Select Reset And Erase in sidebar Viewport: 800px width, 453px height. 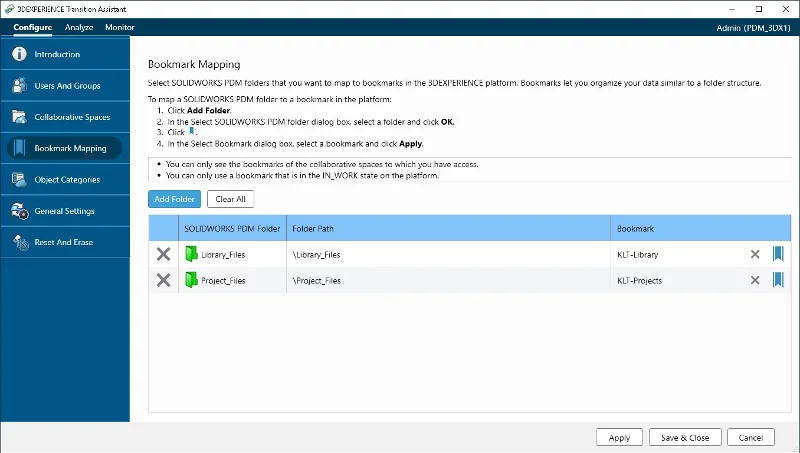(65, 242)
